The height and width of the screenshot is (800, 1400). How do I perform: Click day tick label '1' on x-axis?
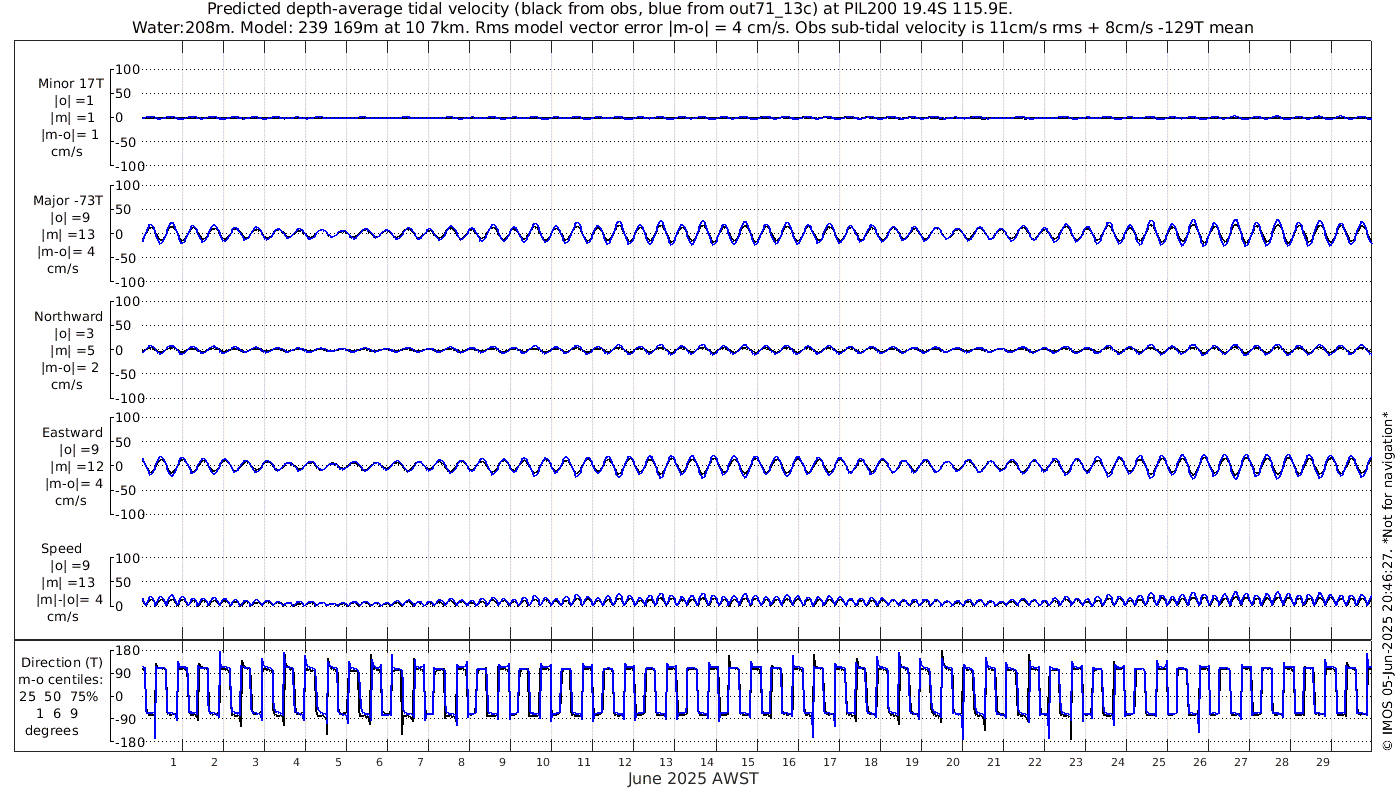pyautogui.click(x=174, y=761)
